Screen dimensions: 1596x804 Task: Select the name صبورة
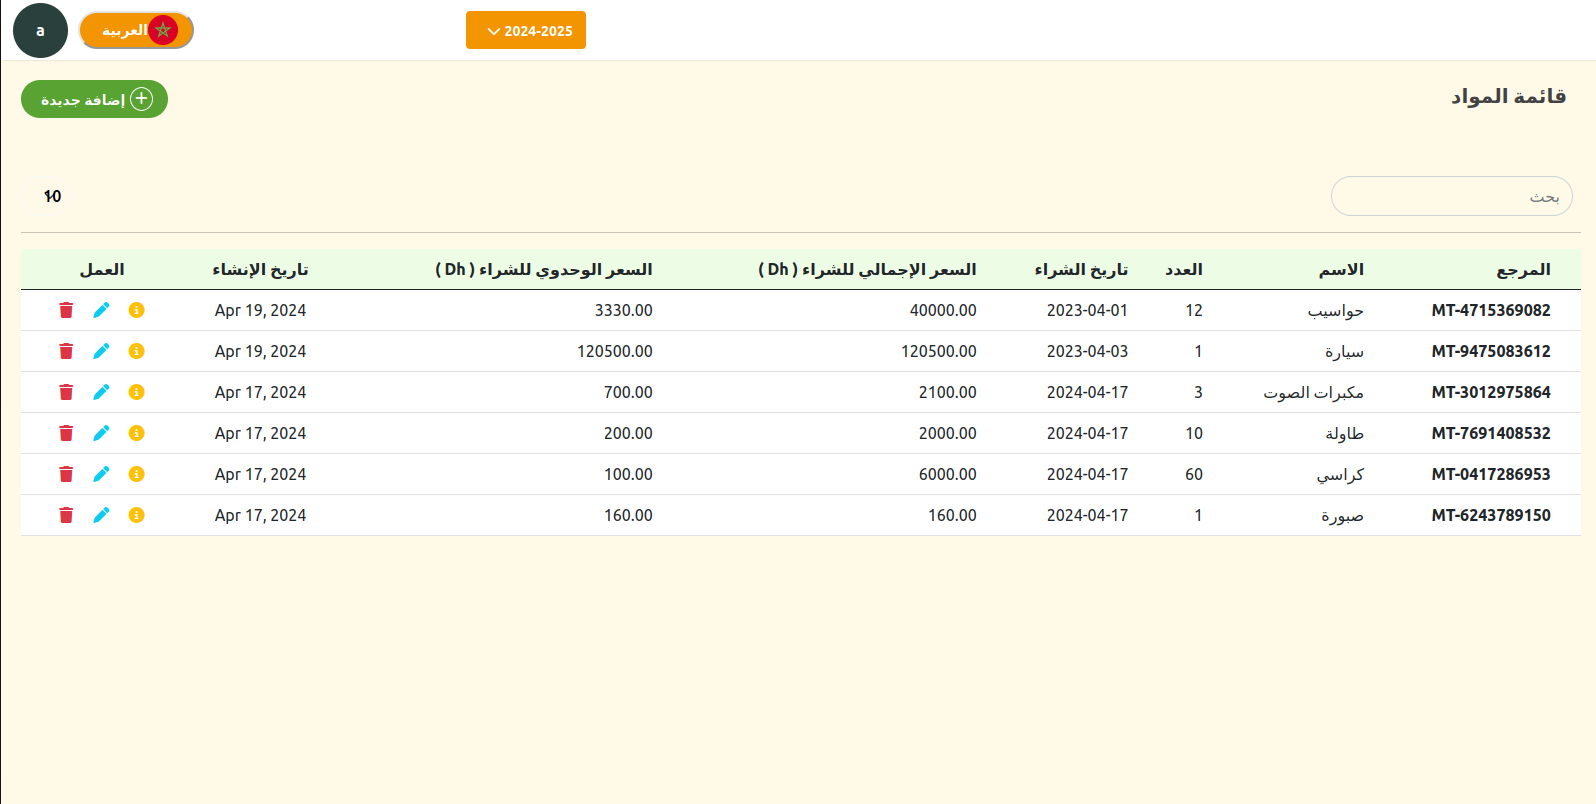click(1342, 516)
